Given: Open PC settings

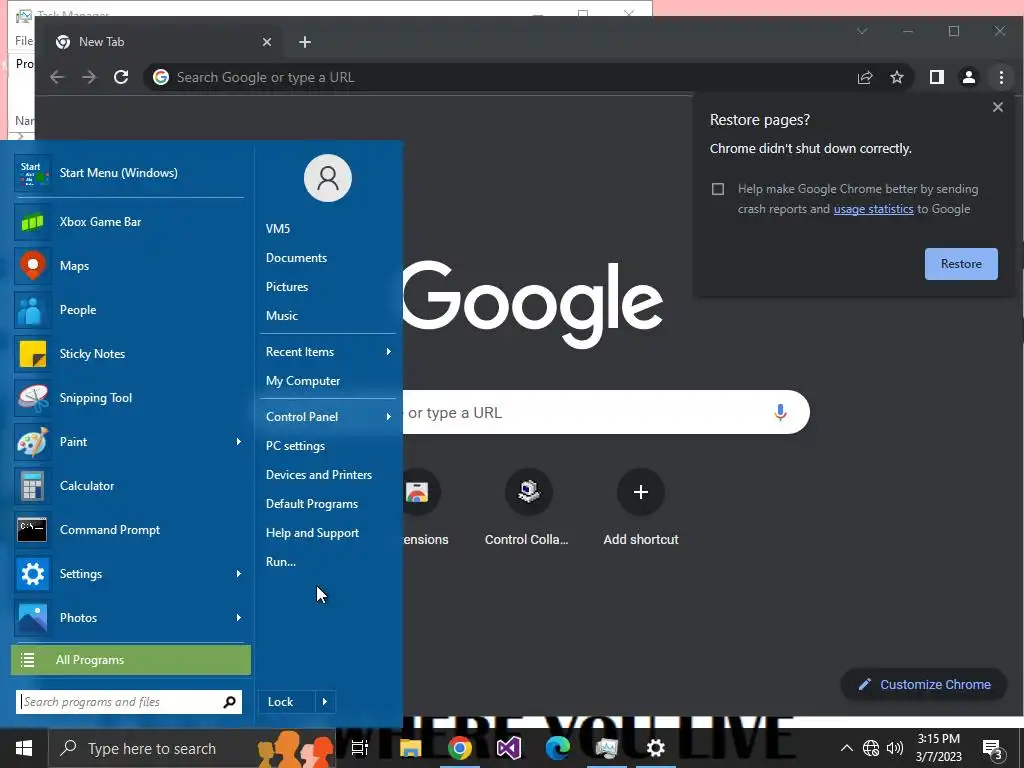Looking at the screenshot, I should pyautogui.click(x=295, y=446).
